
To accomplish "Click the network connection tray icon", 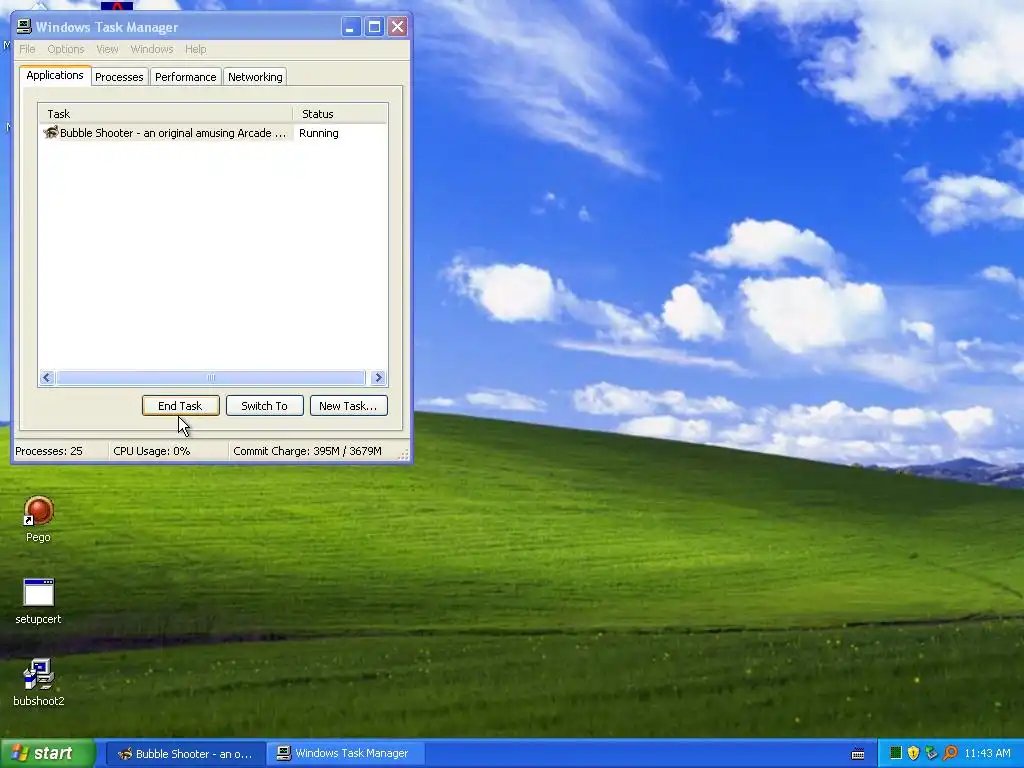I will (931, 753).
